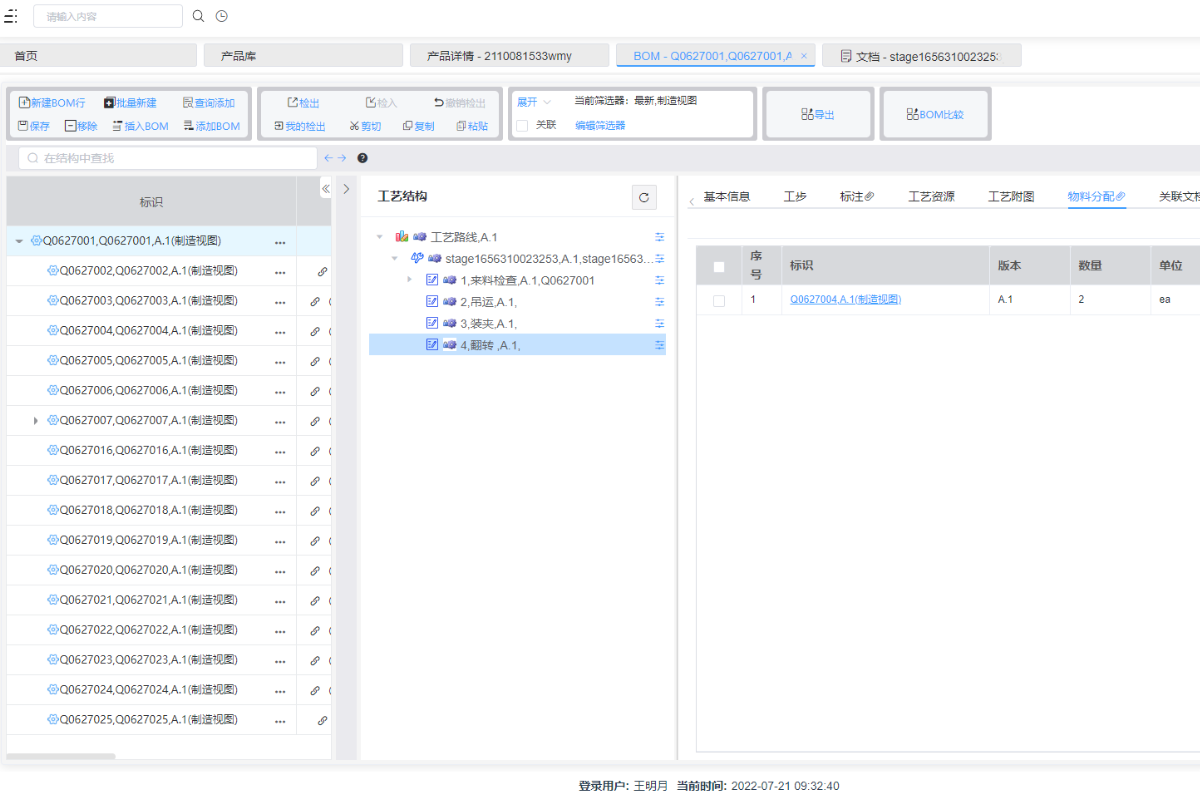Open the Q0627004,A.1(制造视图) link
Screen dimensions: 1200x800
(845, 300)
